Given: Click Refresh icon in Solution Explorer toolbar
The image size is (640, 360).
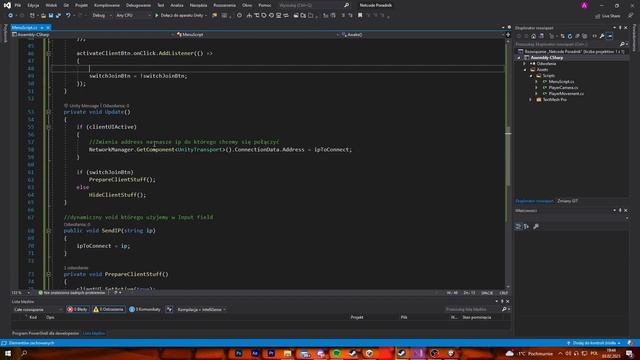Looking at the screenshot, I should (570, 36).
